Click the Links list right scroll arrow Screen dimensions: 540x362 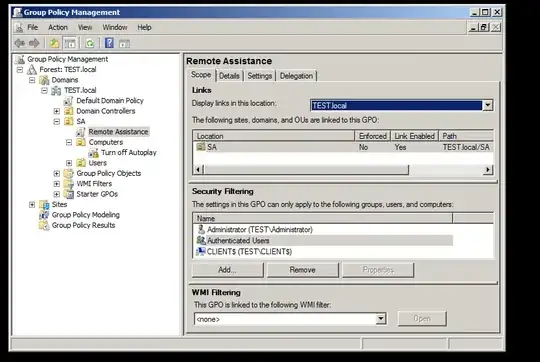(x=488, y=169)
